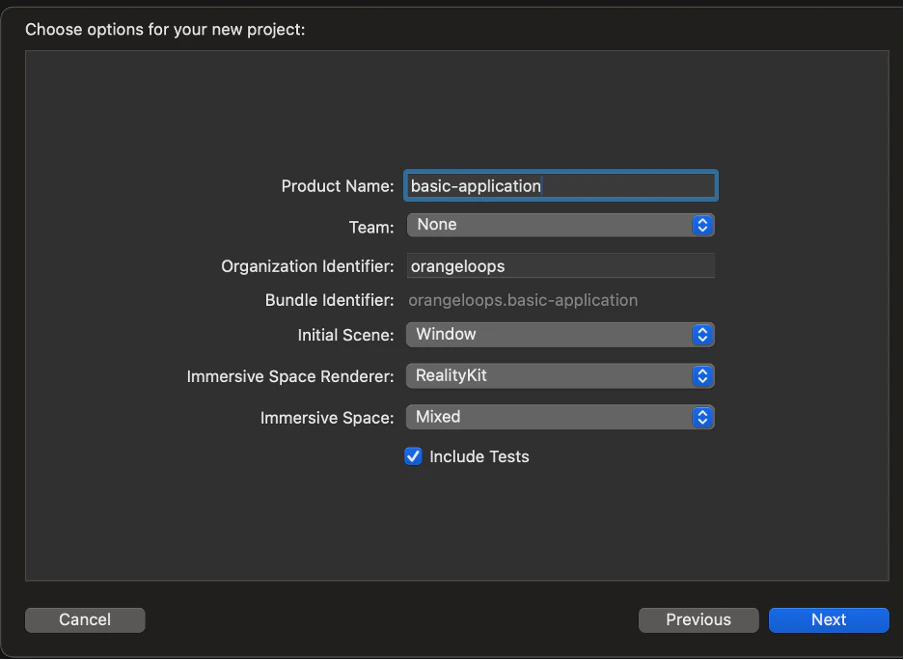Proceed with the Next button

(828, 620)
